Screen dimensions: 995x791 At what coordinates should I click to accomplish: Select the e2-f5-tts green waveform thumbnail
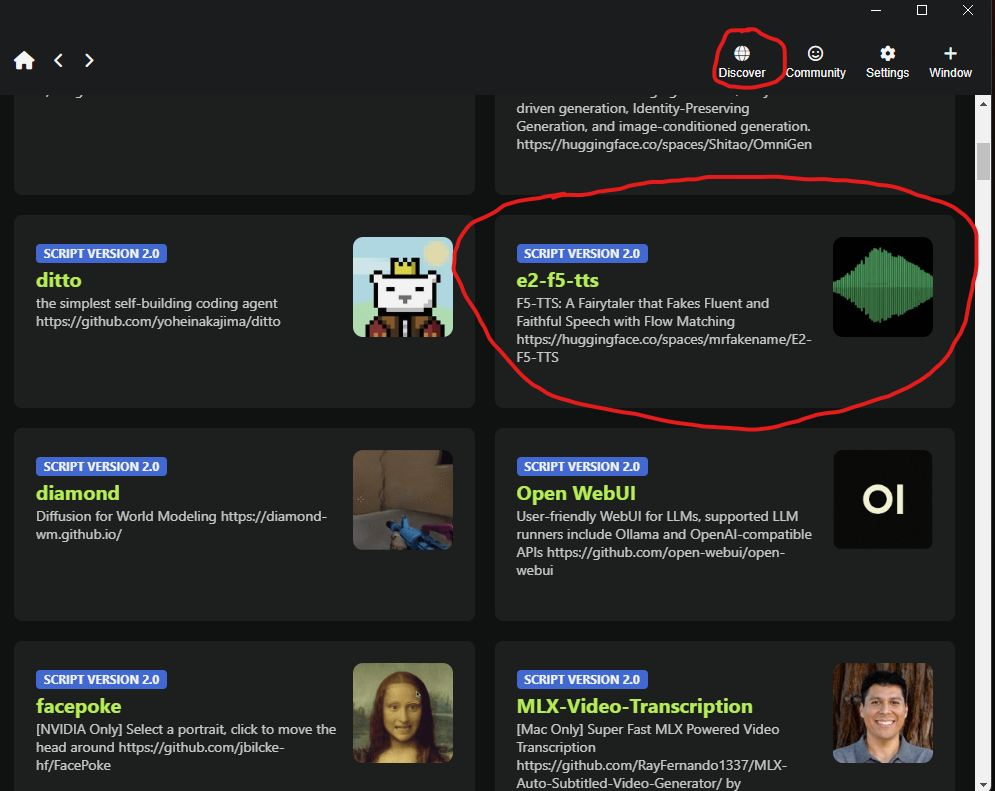point(883,287)
